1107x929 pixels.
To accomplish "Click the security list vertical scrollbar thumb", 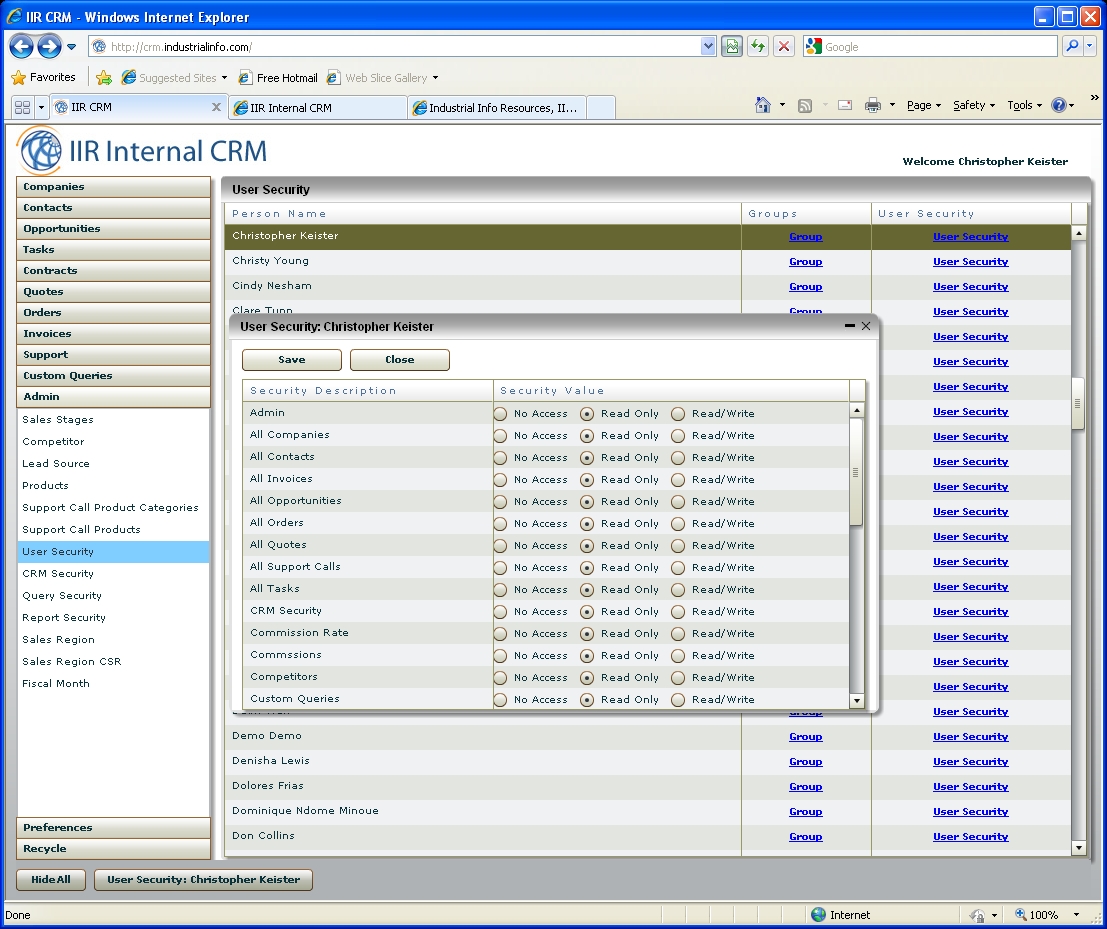I will [x=856, y=472].
